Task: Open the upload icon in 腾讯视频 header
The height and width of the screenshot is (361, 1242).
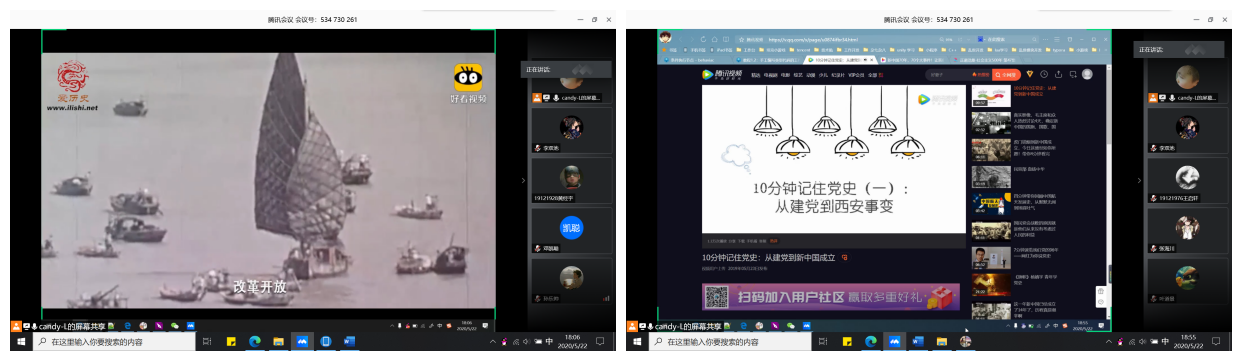Action: pos(1058,74)
